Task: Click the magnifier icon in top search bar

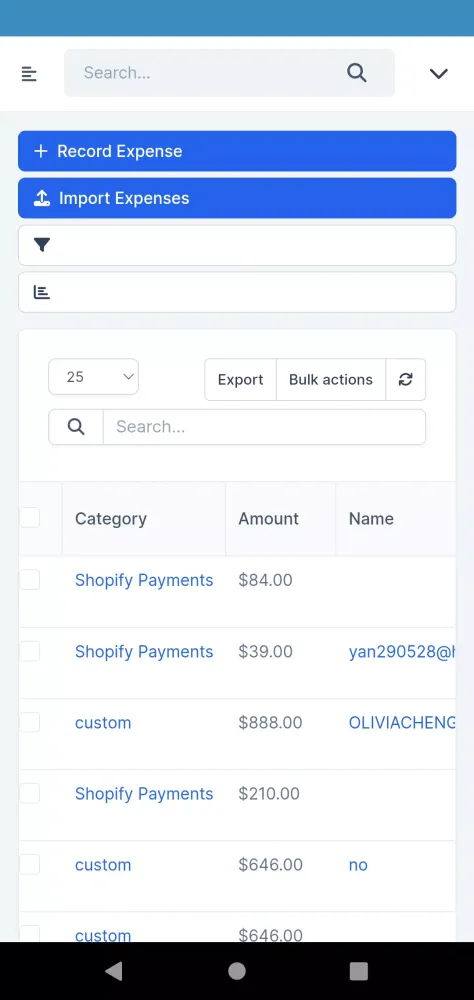Action: (x=357, y=73)
